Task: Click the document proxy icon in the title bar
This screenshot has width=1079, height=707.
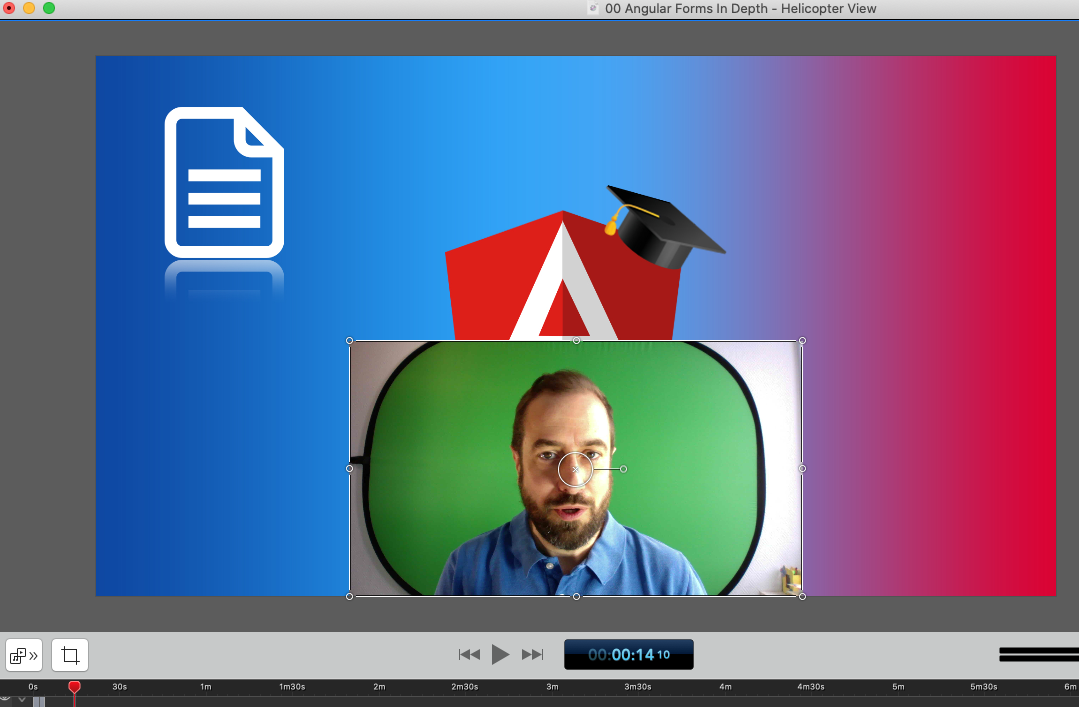Action: tap(593, 8)
